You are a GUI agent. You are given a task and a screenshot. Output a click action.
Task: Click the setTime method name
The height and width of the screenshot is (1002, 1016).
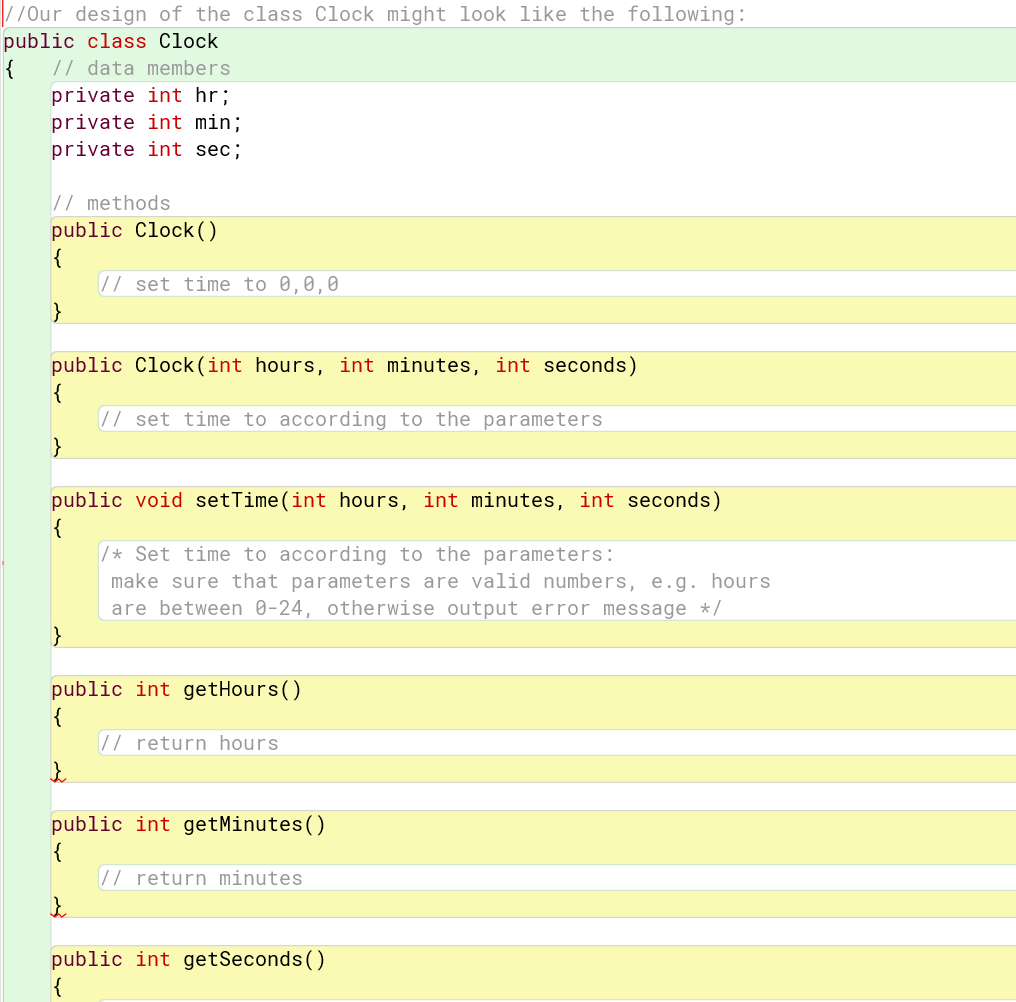point(238,500)
